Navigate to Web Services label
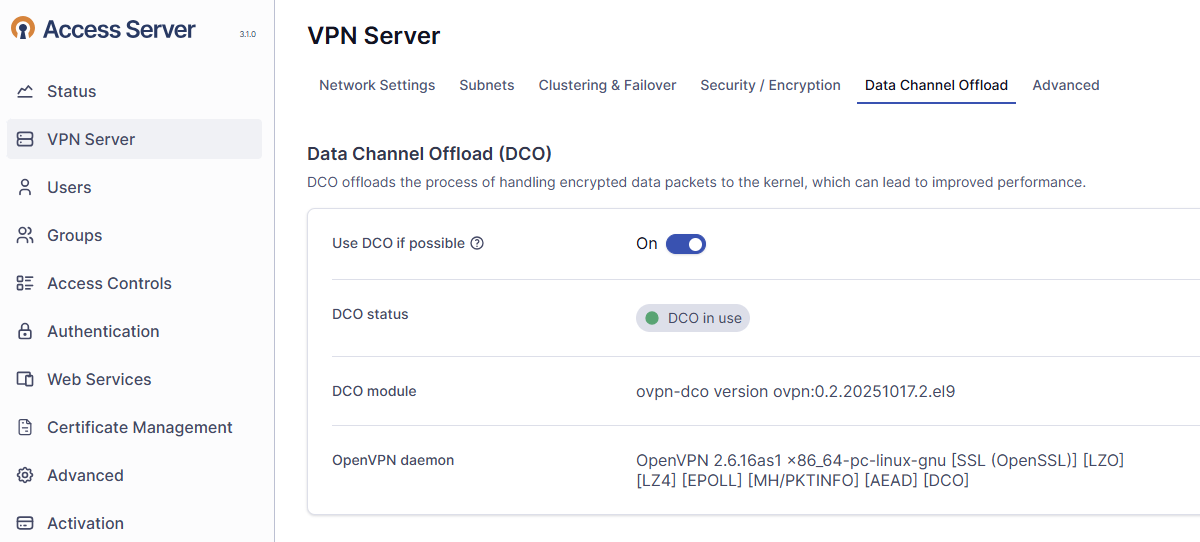The width and height of the screenshot is (1200, 542). tap(99, 379)
